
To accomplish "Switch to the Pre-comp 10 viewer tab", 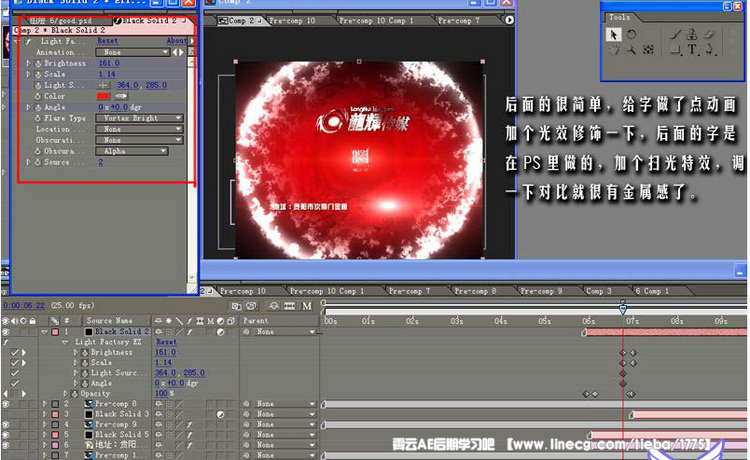I will pos(292,21).
